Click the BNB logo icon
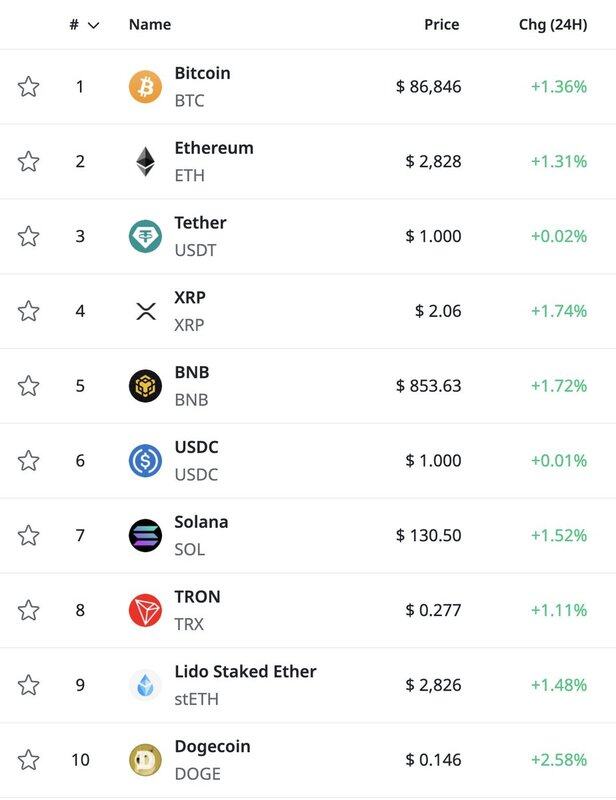 click(x=145, y=386)
